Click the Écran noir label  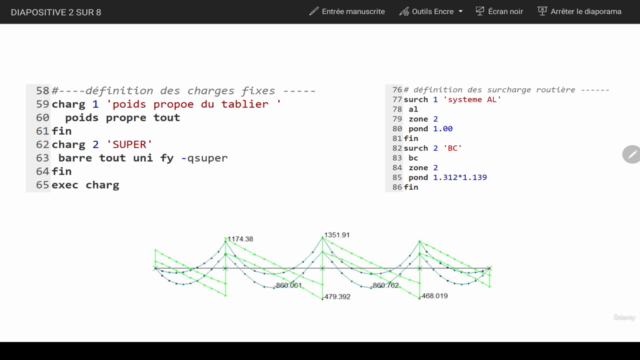505,12
